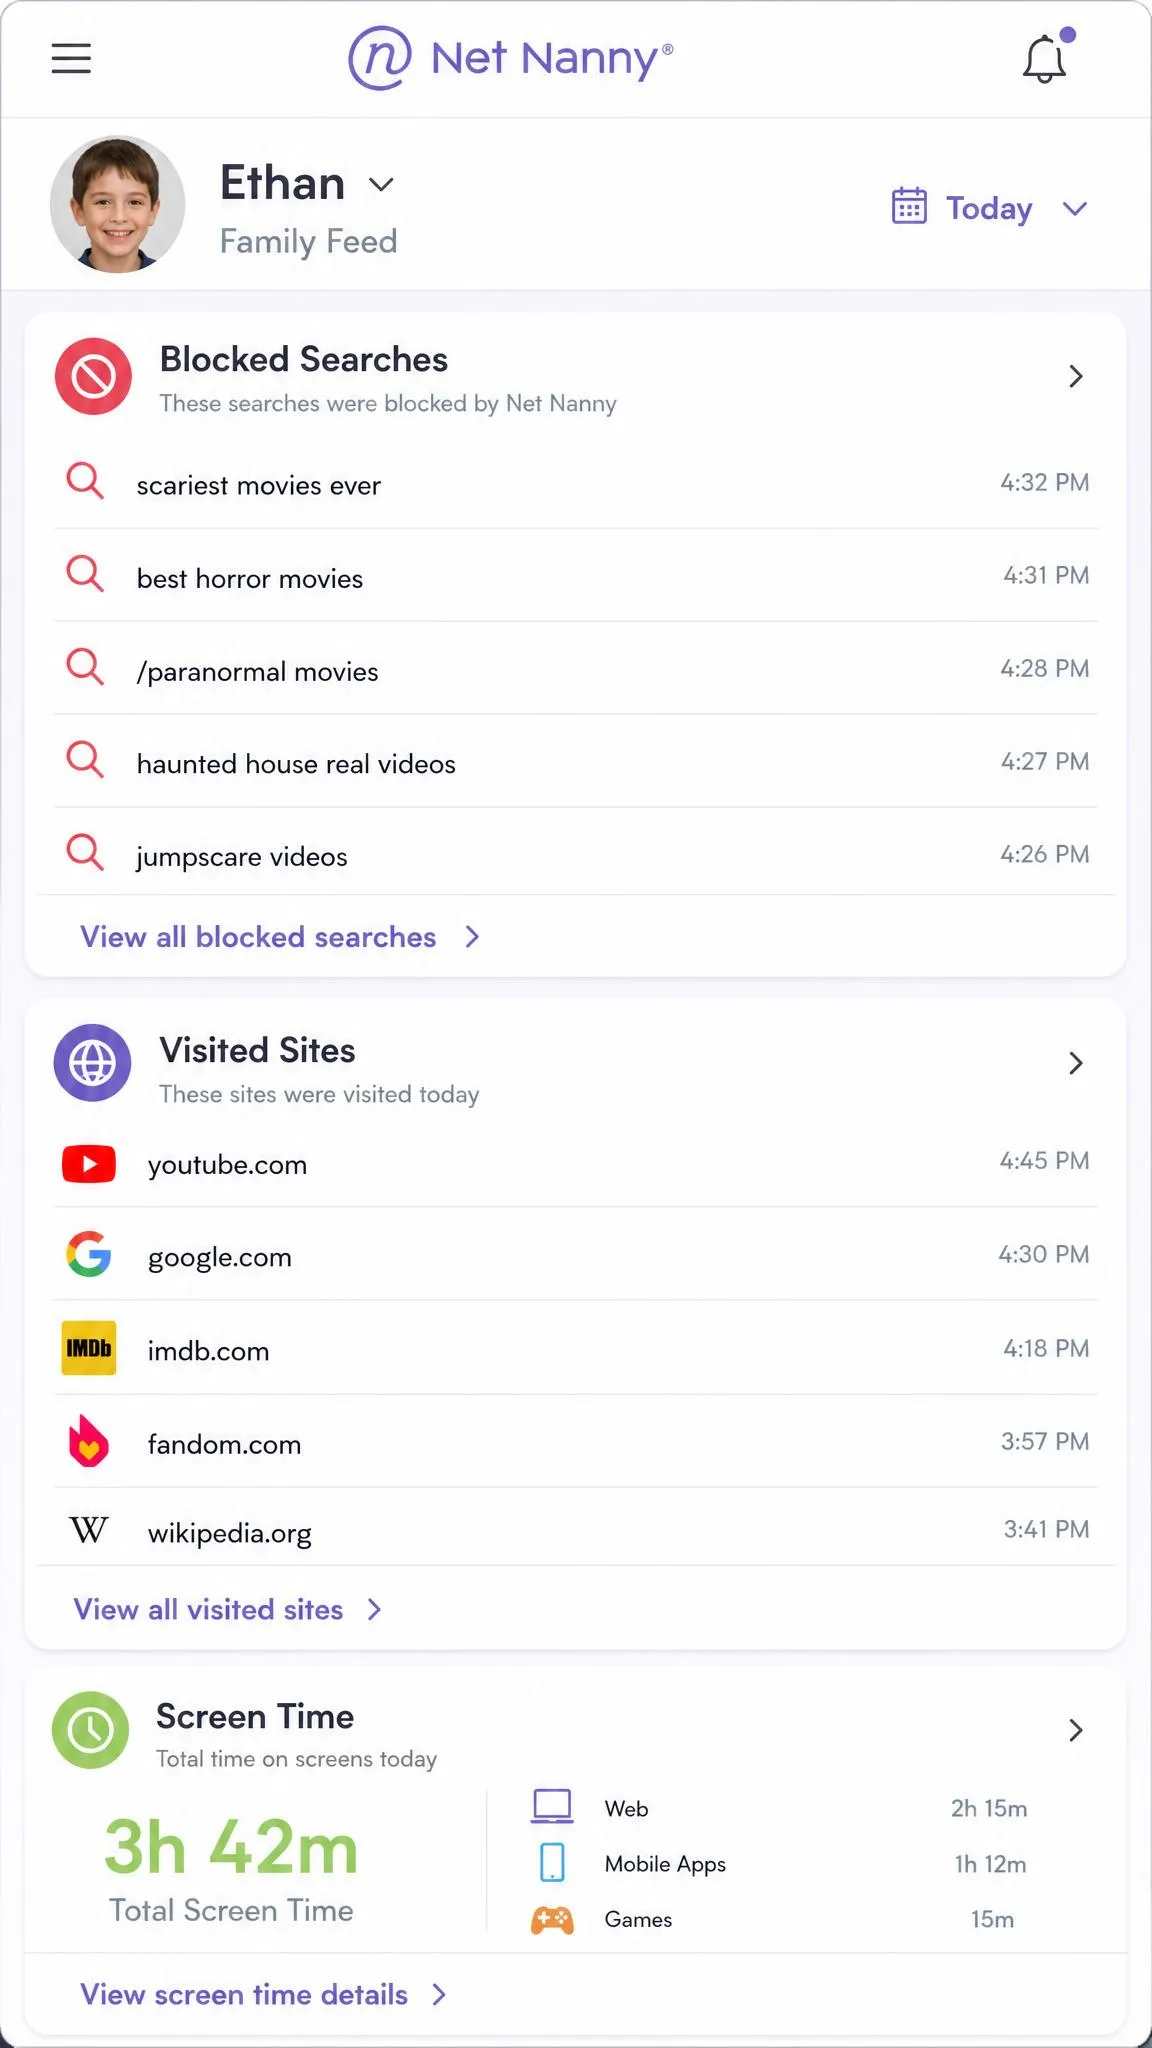Screen dimensions: 1152x2048
Task: Click search icon beside best horror movies
Action: pyautogui.click(x=85, y=574)
